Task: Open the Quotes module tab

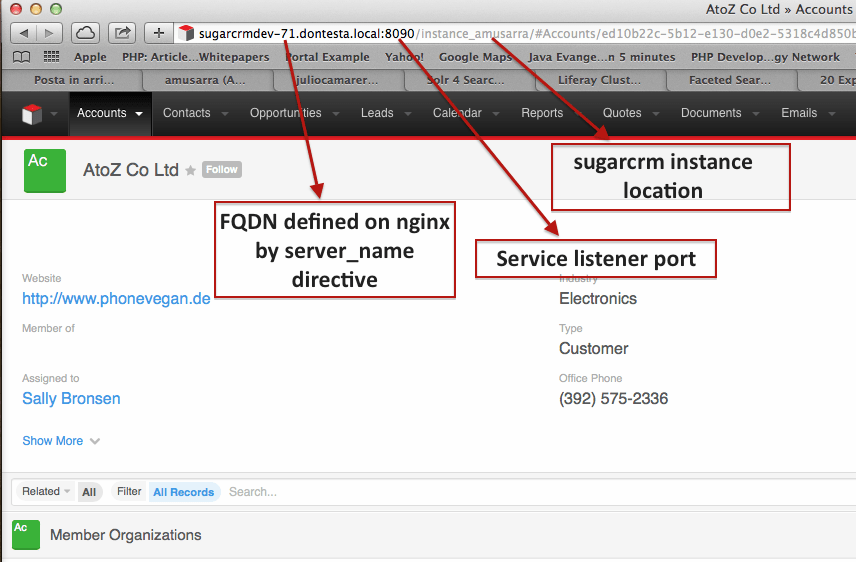Action: tap(622, 113)
